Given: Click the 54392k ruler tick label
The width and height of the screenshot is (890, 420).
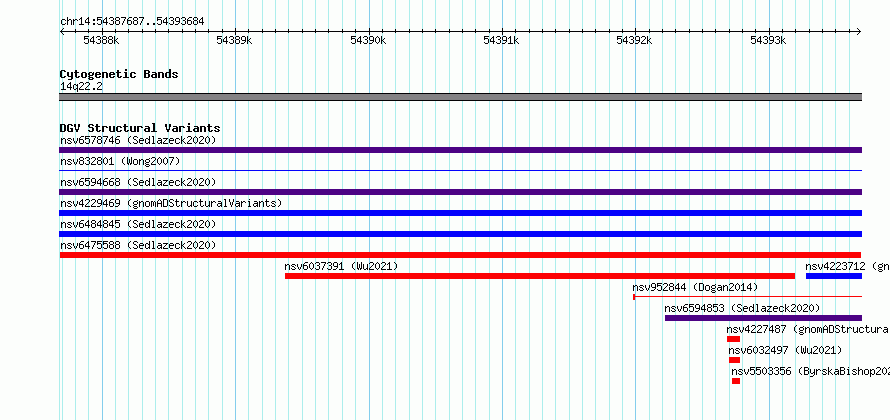Looking at the screenshot, I should (635, 40).
